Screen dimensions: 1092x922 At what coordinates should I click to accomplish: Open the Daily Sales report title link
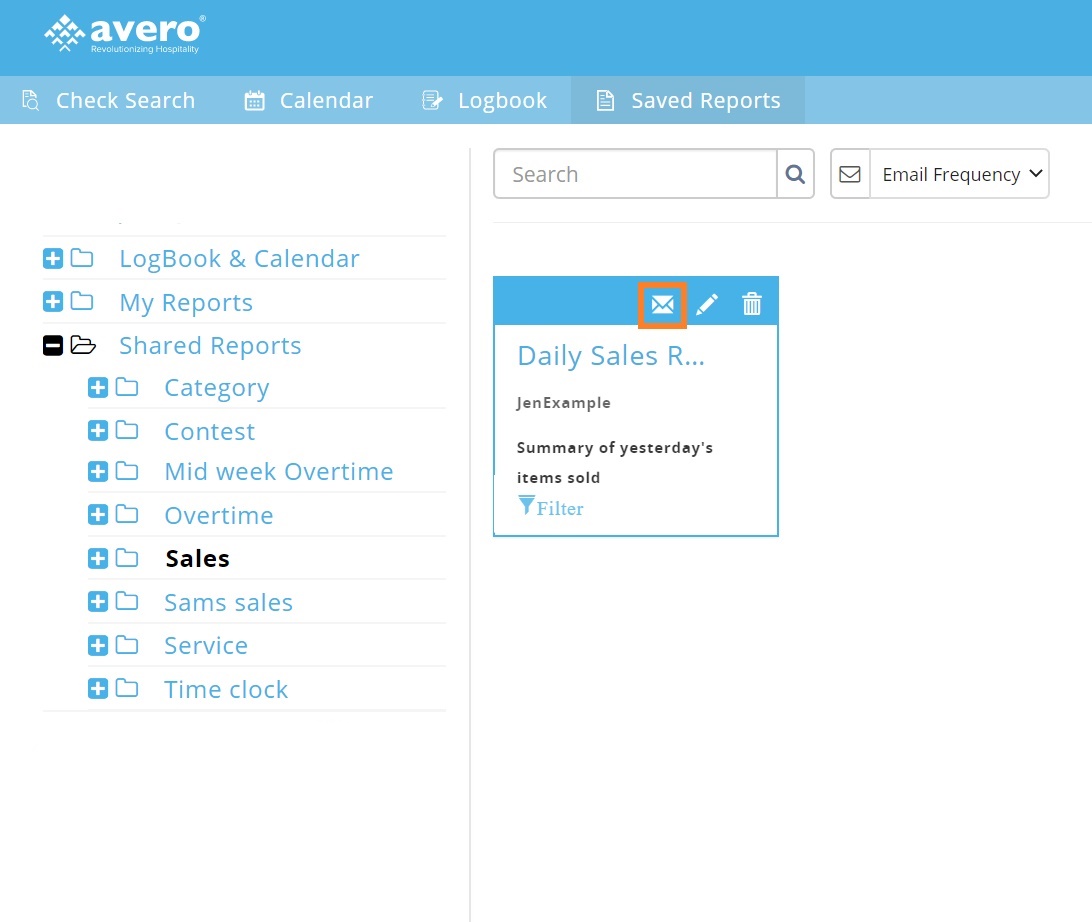click(610, 357)
